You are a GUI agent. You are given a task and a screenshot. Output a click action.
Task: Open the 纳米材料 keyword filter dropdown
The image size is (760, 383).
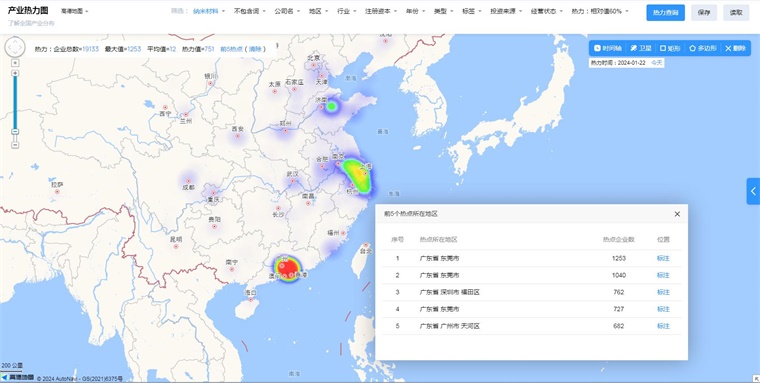pos(209,11)
